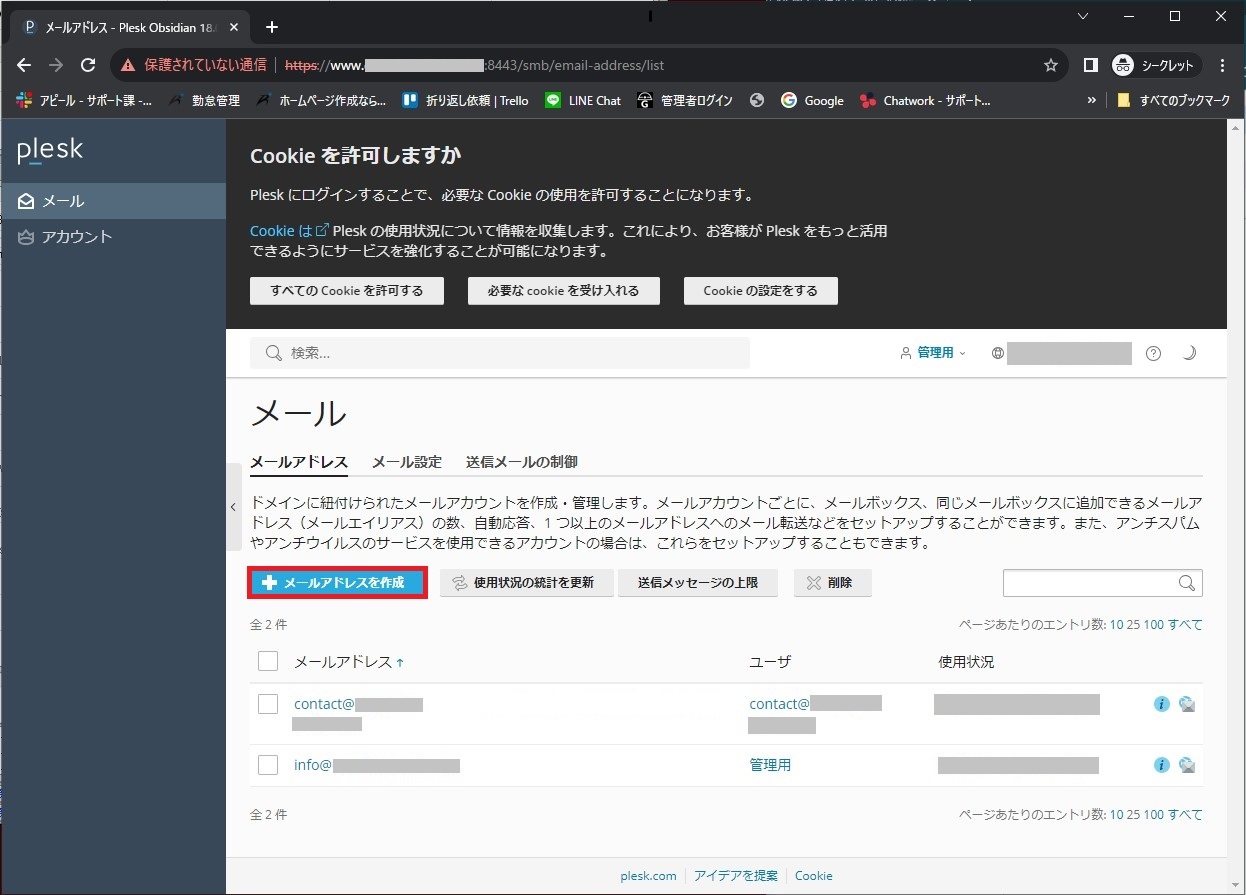
Task: Open アカウント in the sidebar
Action: click(x=76, y=237)
